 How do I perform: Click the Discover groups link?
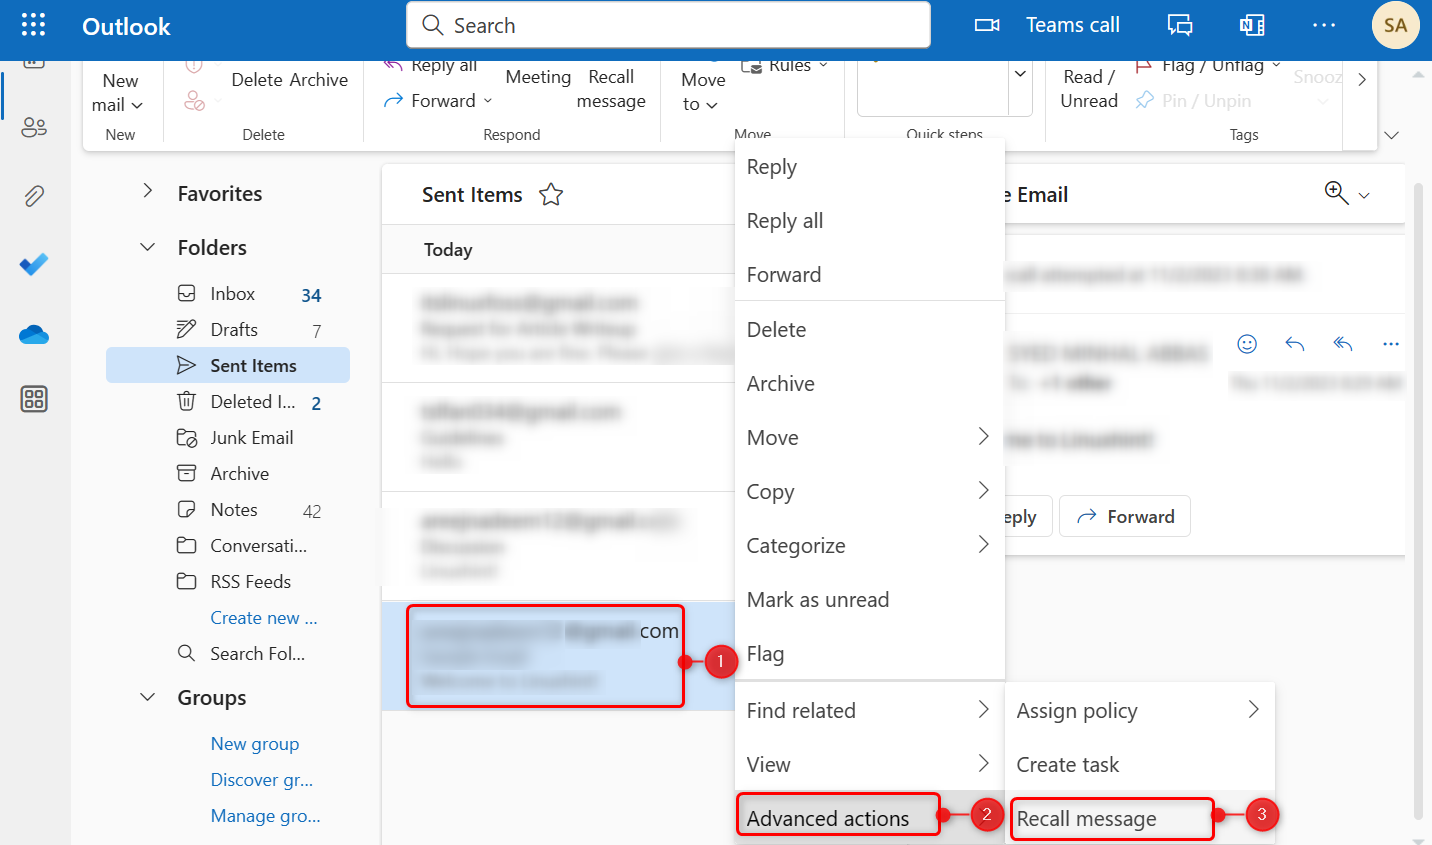point(262,779)
